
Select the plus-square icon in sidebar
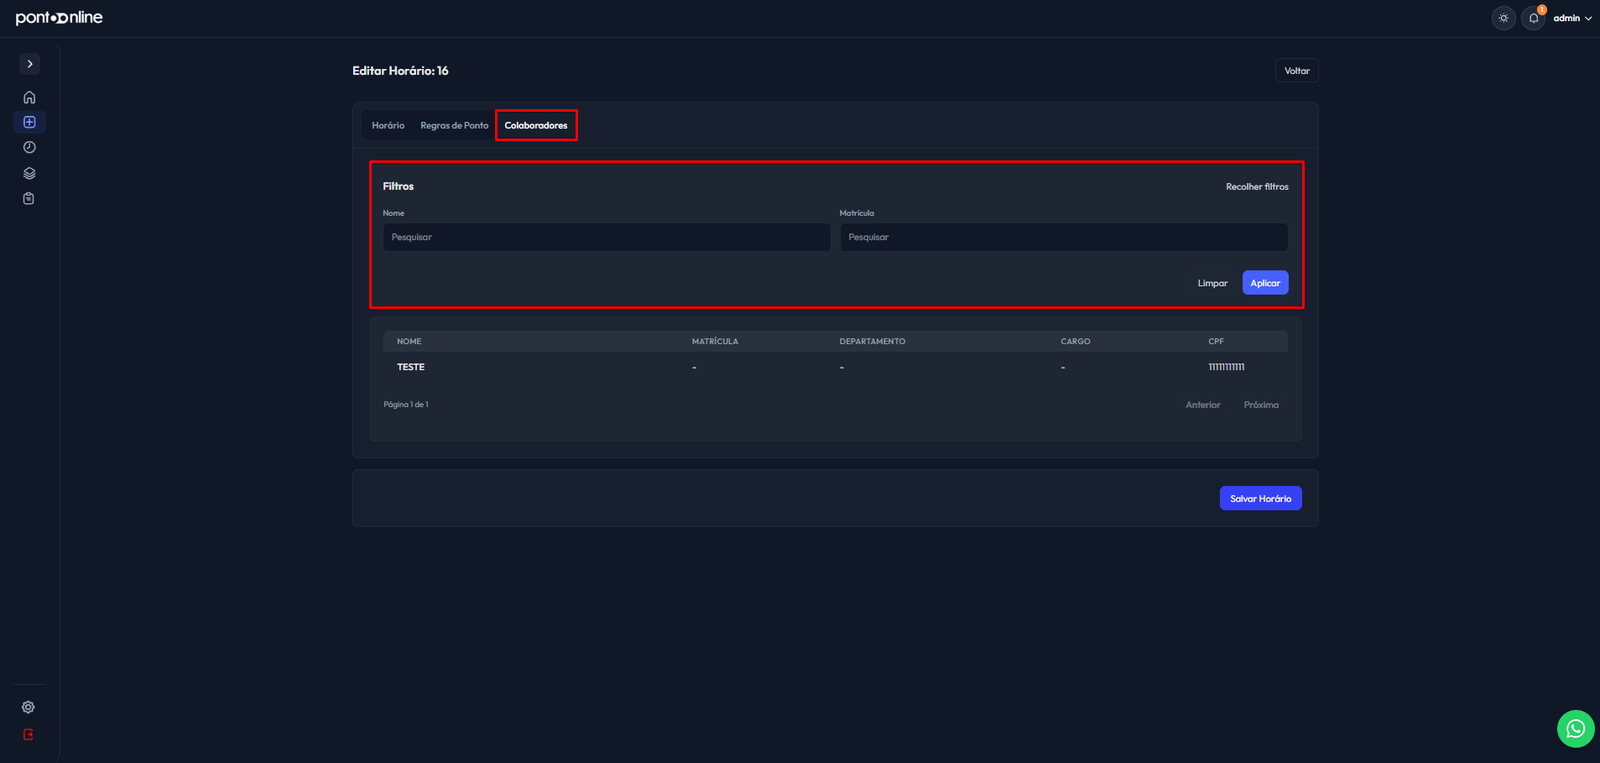pos(29,122)
